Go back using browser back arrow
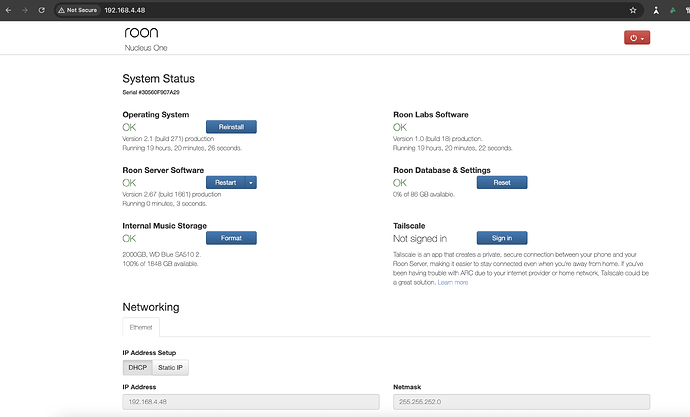690x417 pixels. point(8,10)
